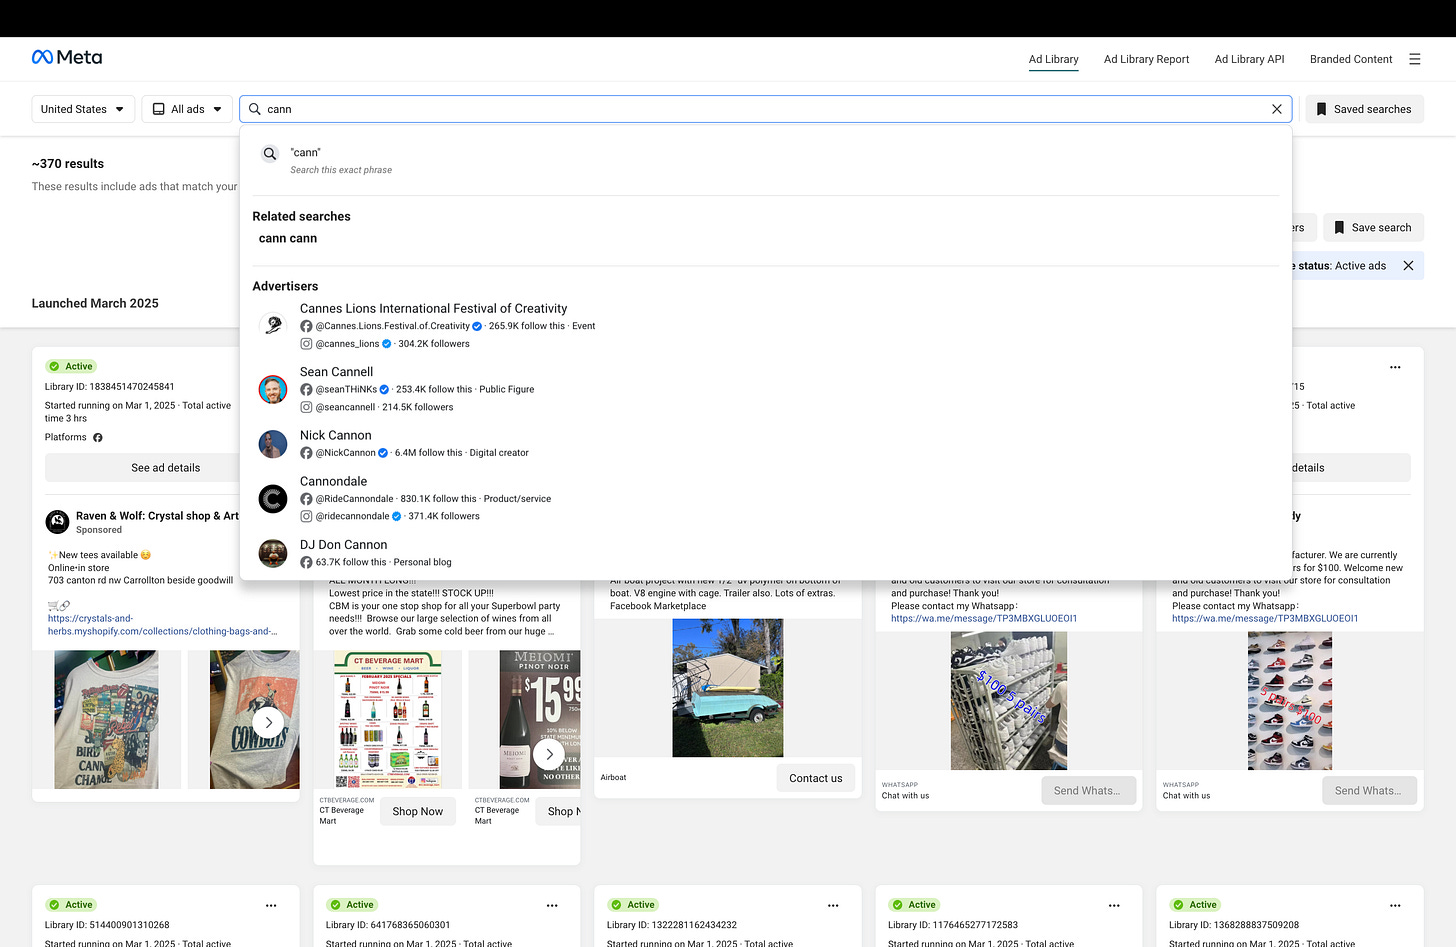
Task: Open Branded Content tab
Action: [1351, 59]
